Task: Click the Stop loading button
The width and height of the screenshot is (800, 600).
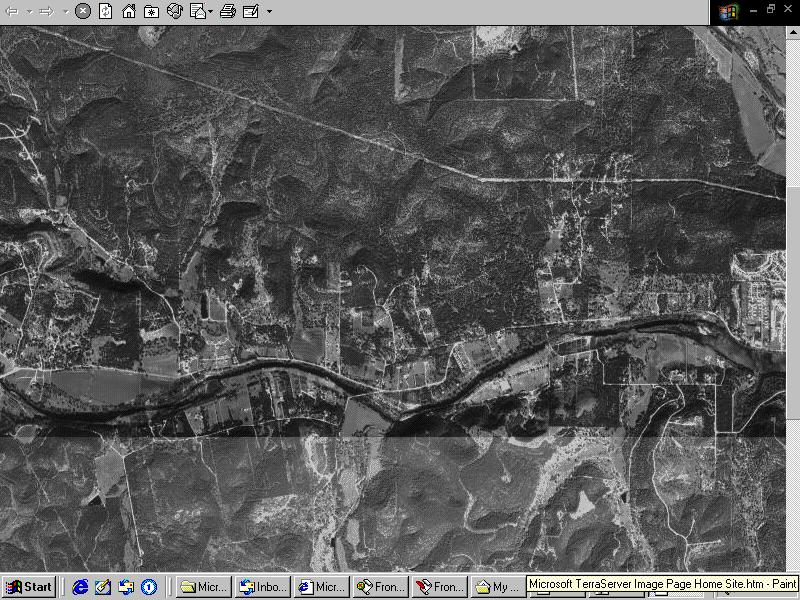Action: (x=83, y=12)
